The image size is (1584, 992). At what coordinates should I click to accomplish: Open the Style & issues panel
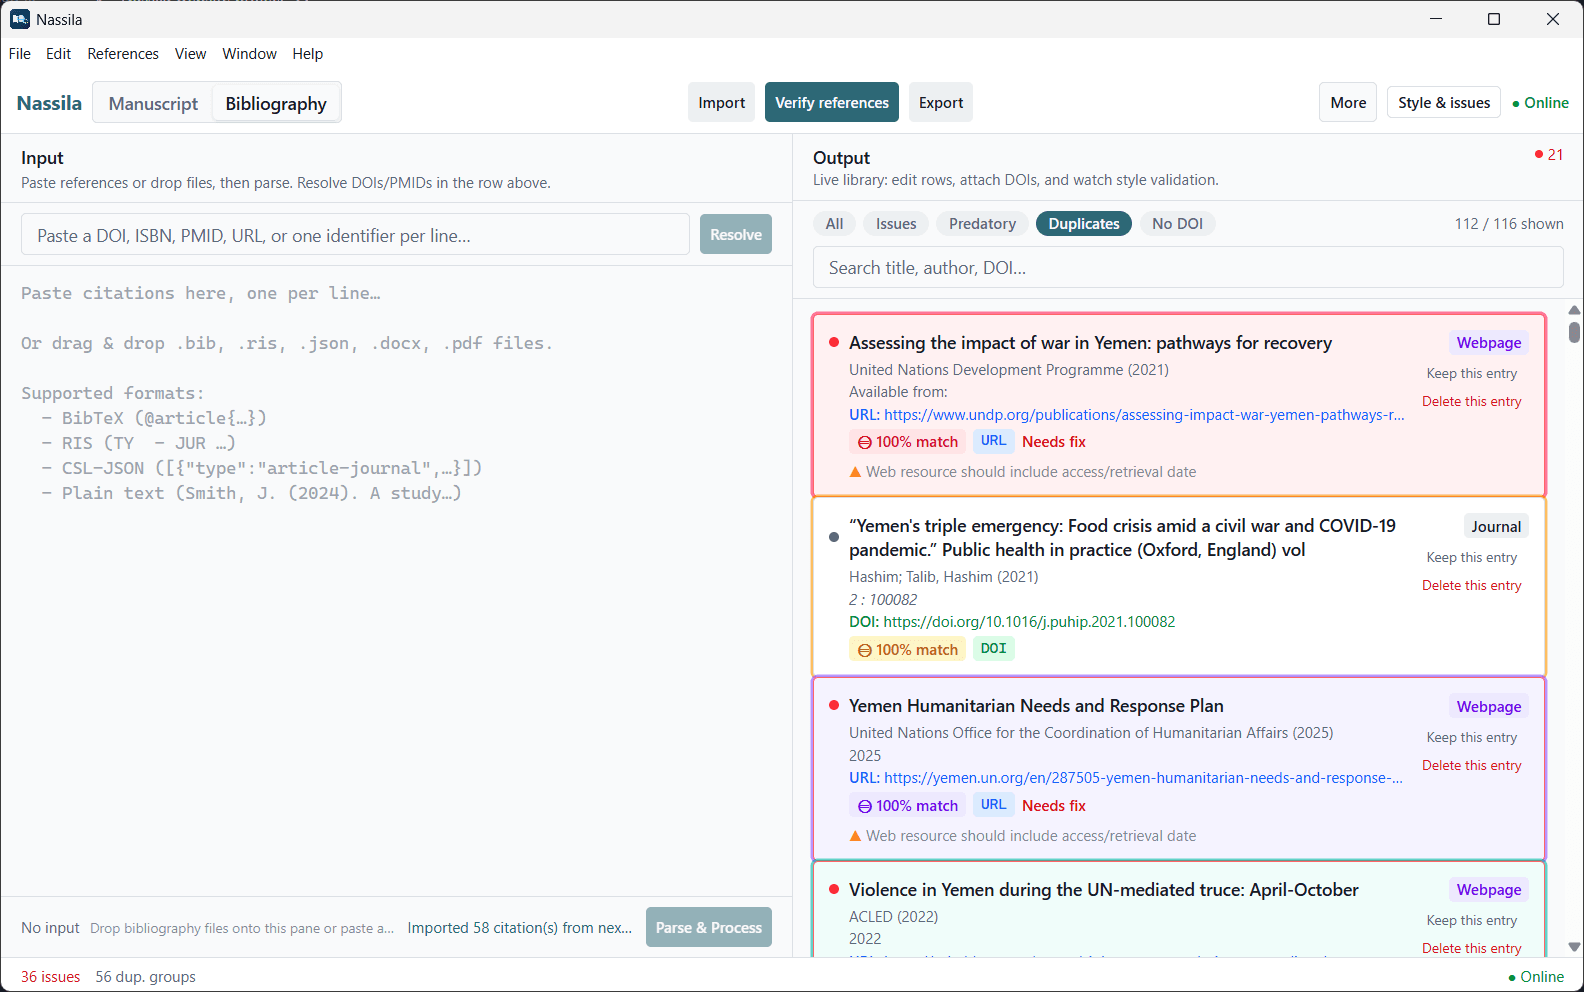coord(1444,102)
